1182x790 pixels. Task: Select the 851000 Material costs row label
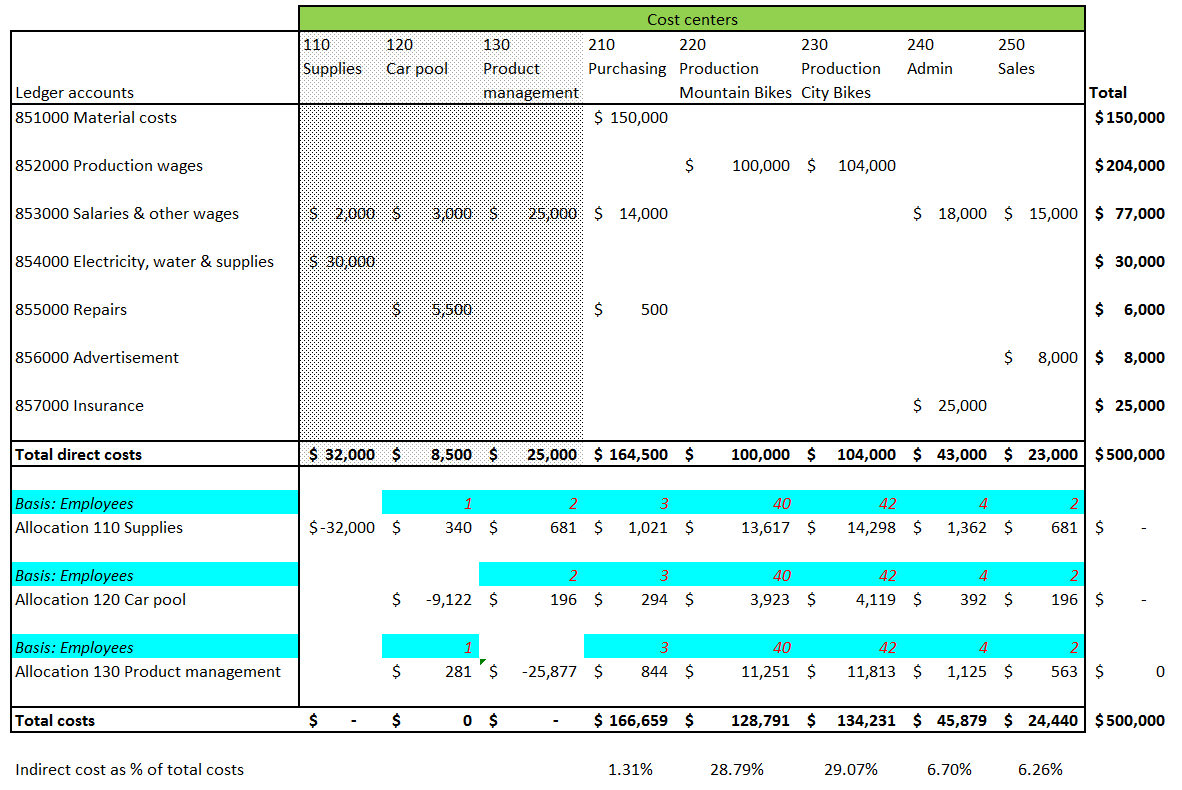click(x=96, y=118)
